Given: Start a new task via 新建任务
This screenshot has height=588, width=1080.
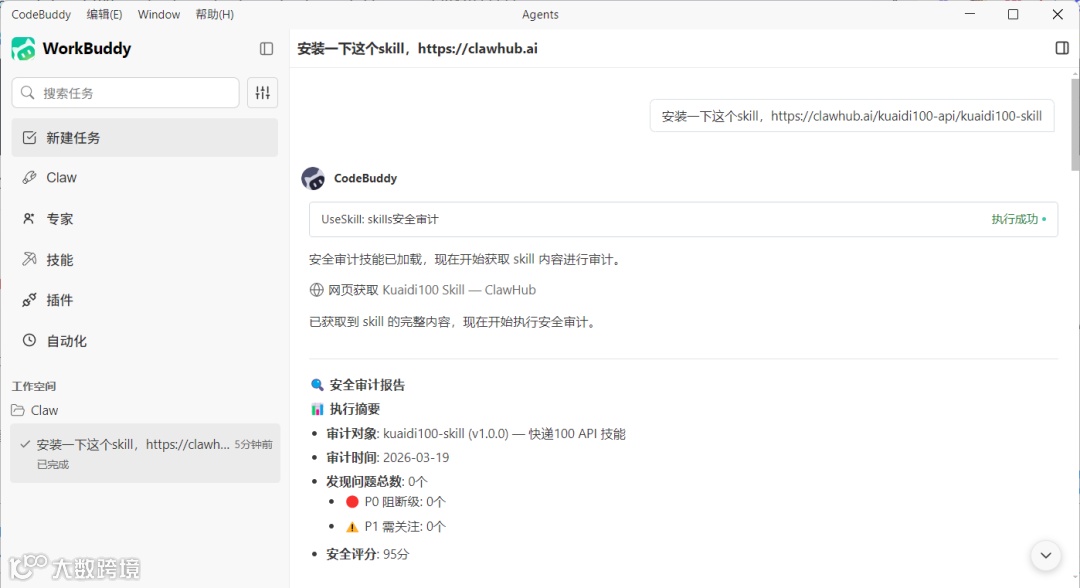Looking at the screenshot, I should tap(145, 138).
